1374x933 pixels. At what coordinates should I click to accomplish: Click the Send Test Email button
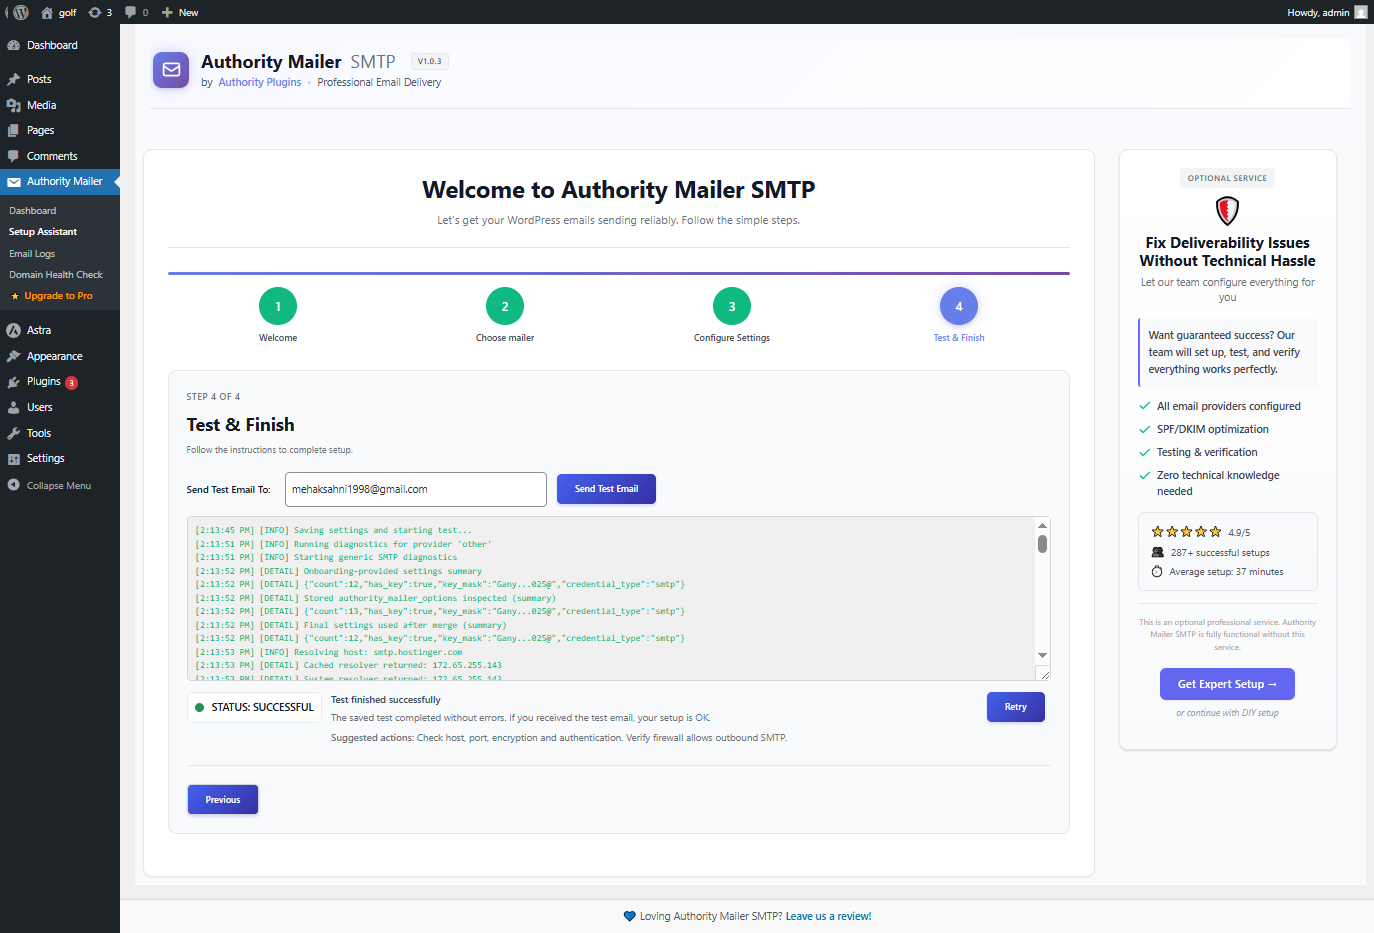pyautogui.click(x=606, y=488)
